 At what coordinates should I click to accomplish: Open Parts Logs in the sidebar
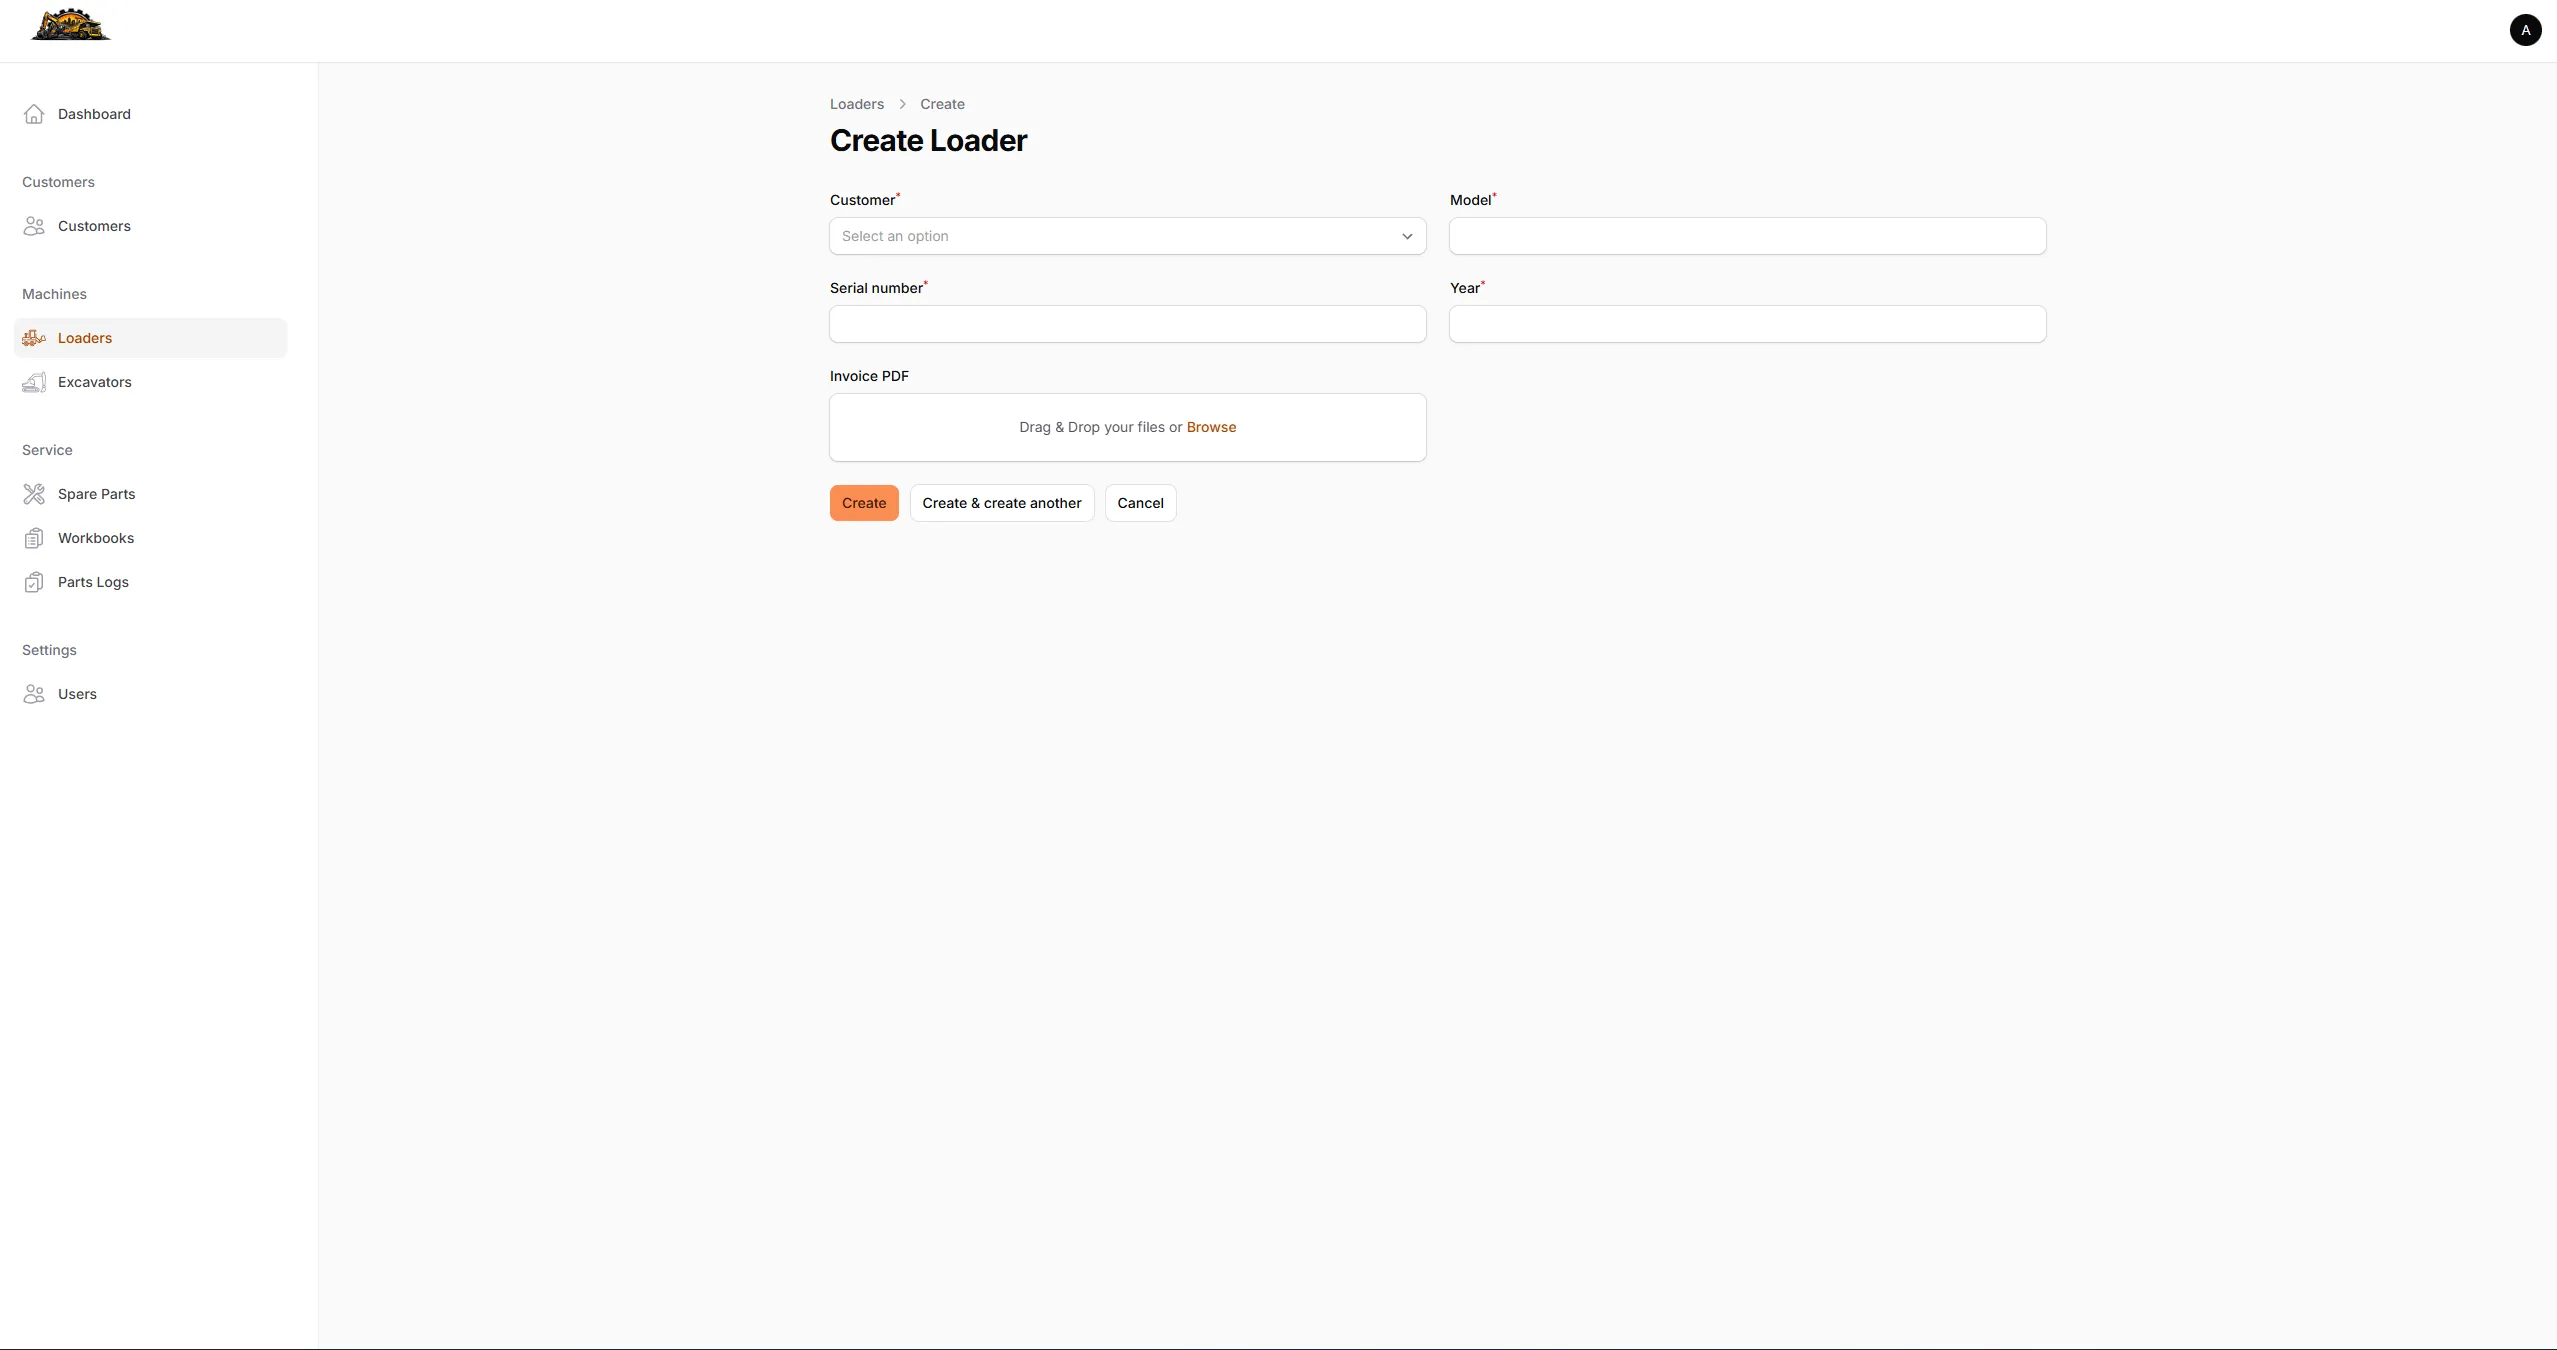click(150, 582)
